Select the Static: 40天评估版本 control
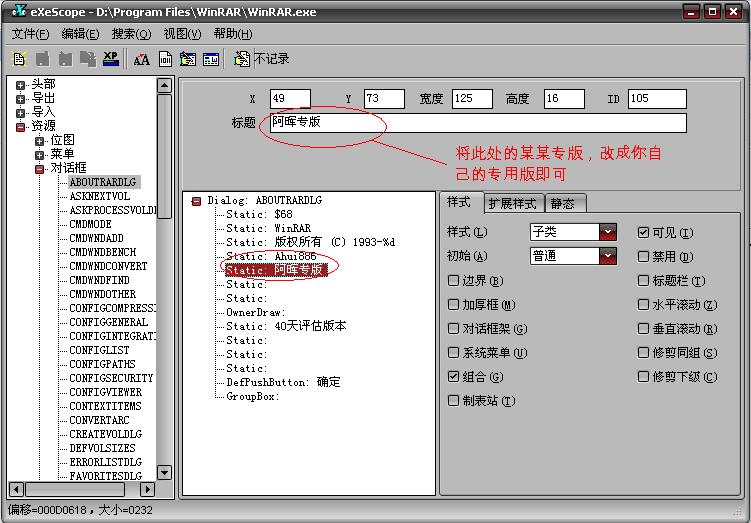The width and height of the screenshot is (751, 523). (286, 326)
